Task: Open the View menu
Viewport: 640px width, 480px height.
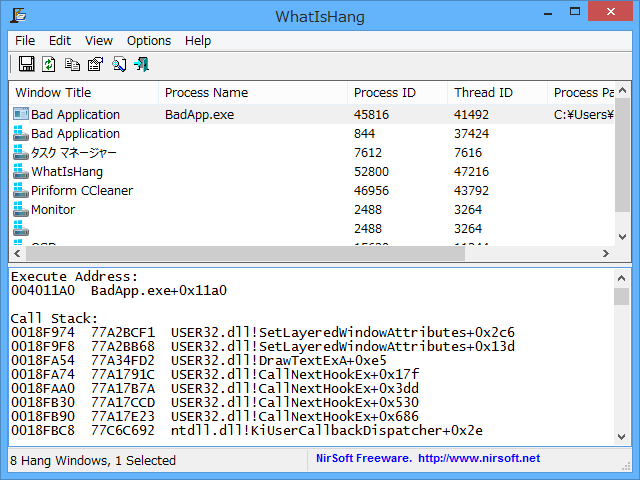Action: (99, 41)
